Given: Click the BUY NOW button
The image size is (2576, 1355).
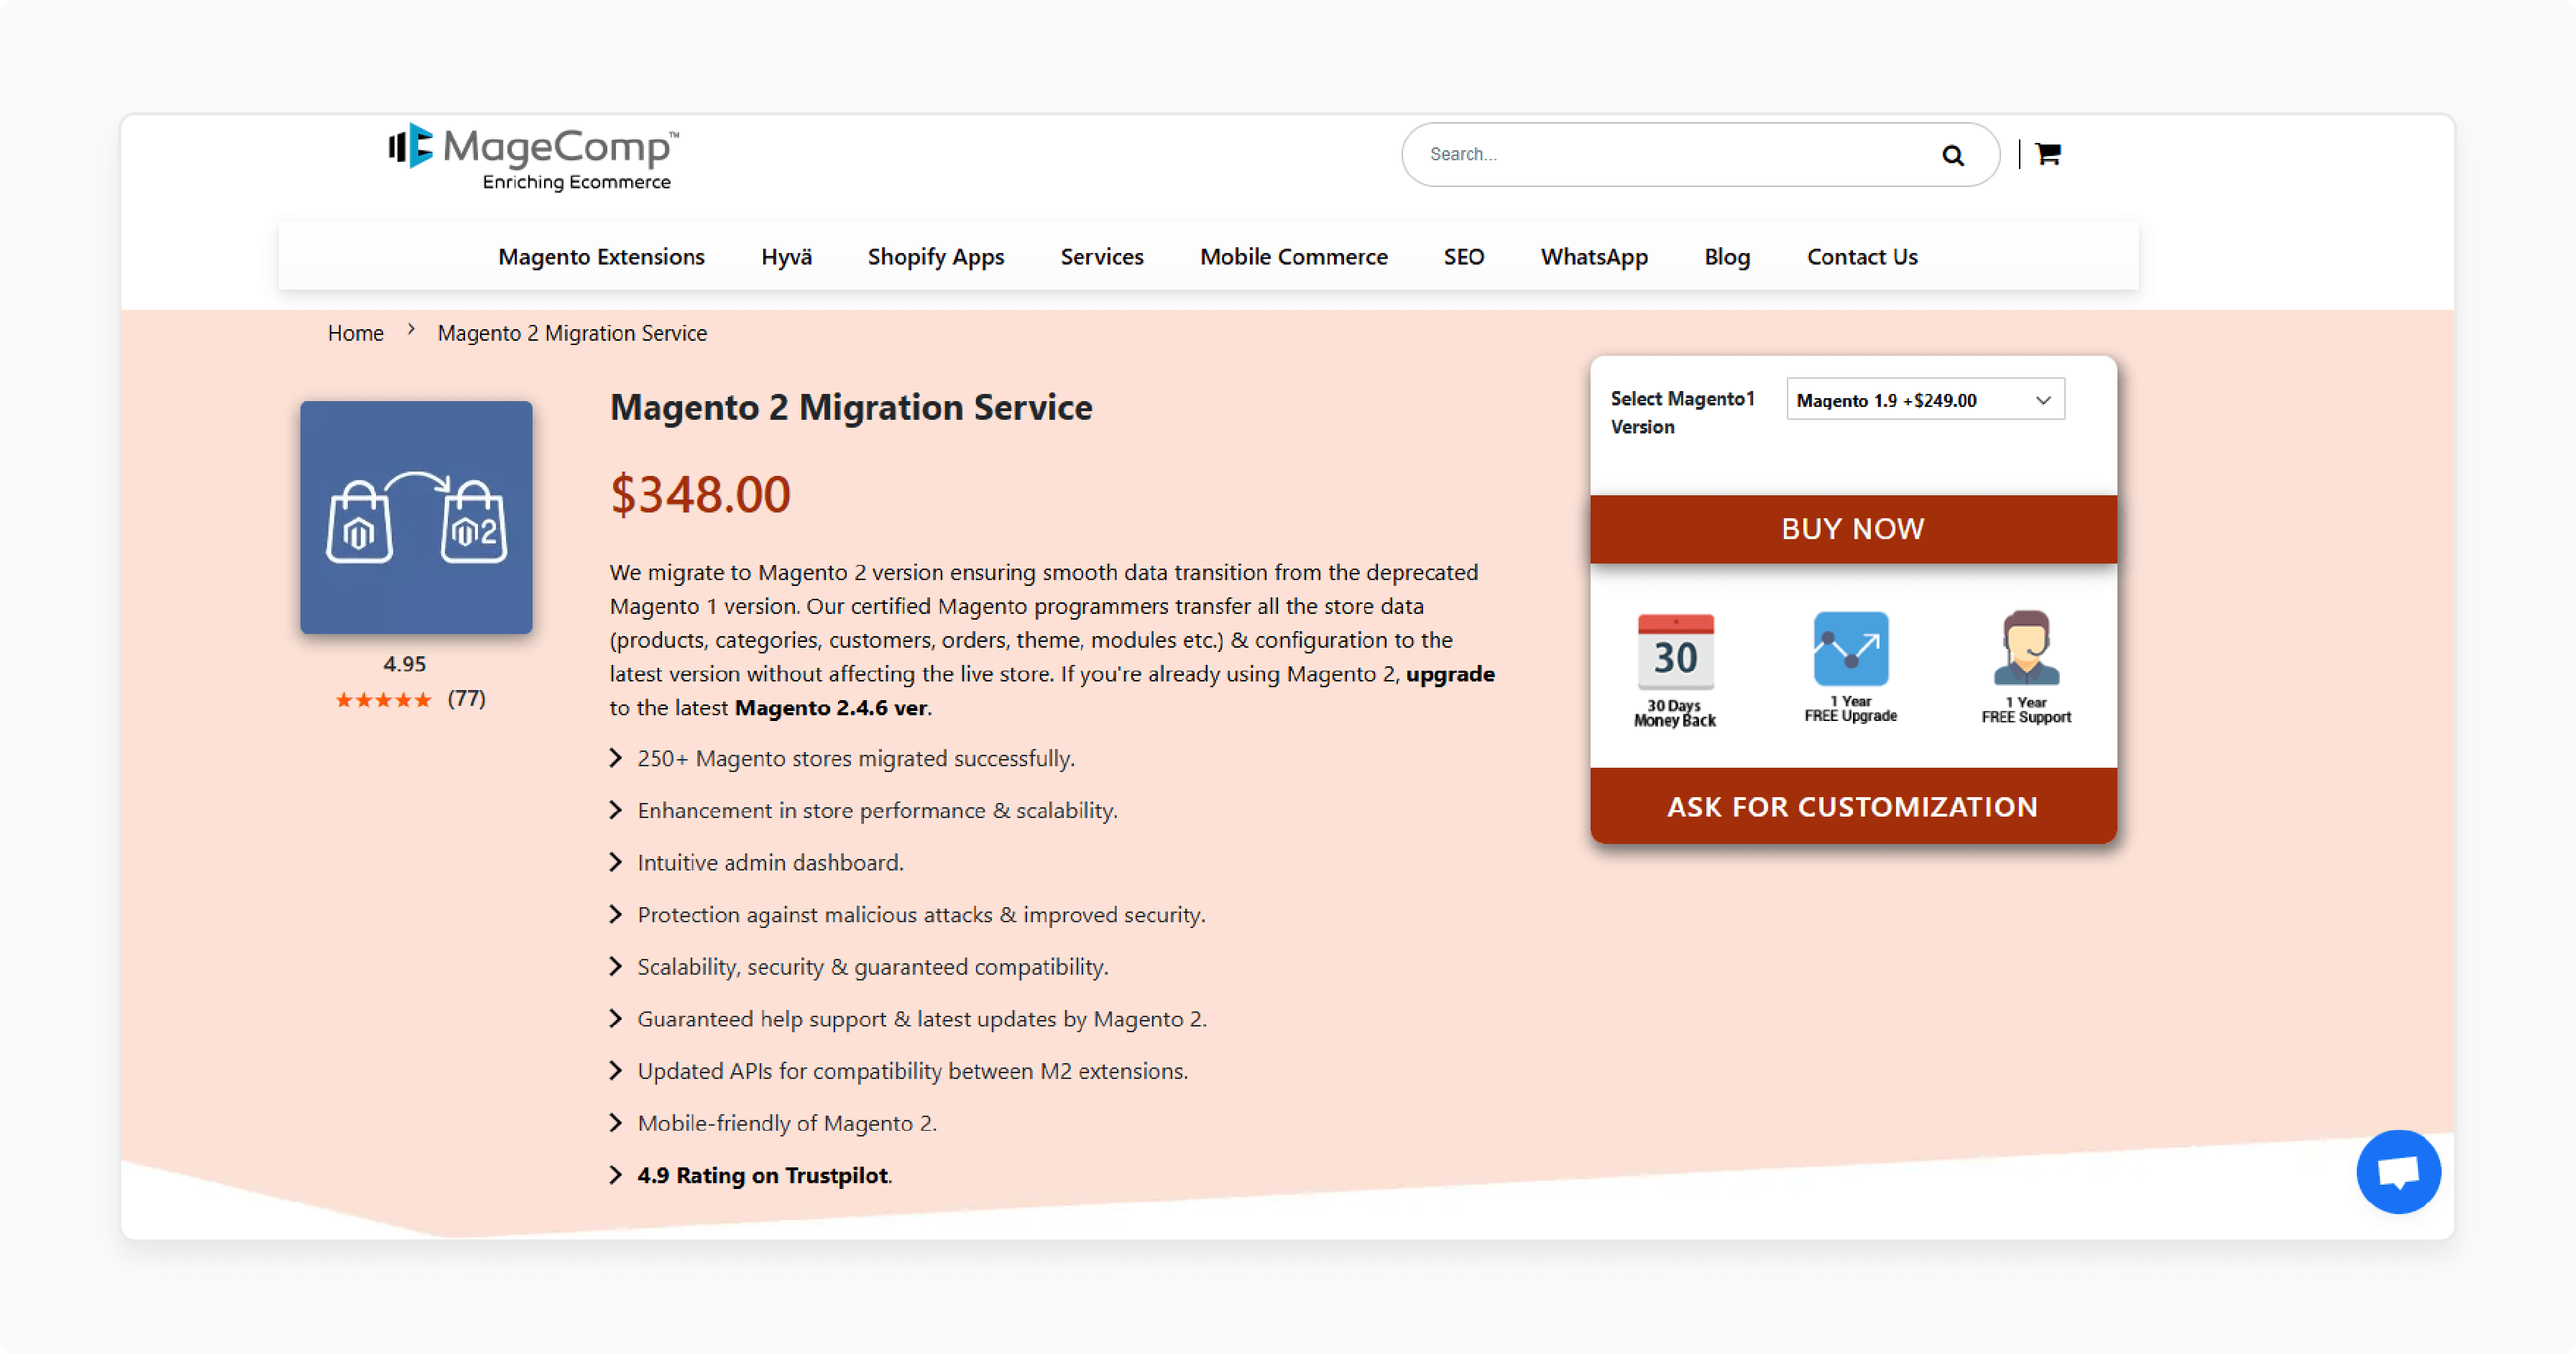Looking at the screenshot, I should tap(1852, 528).
